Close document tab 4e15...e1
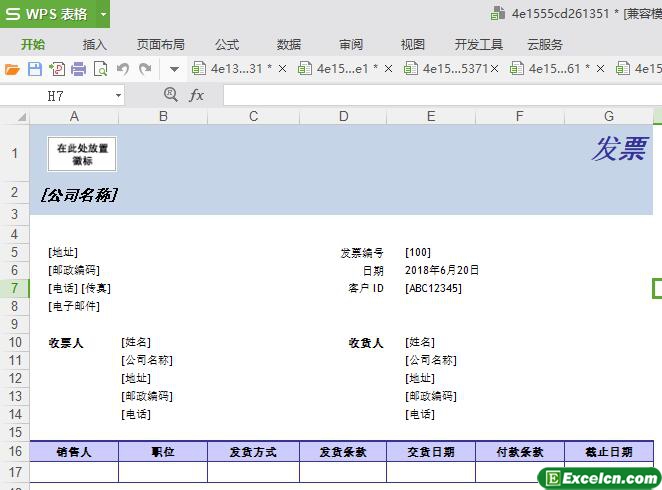 [388, 69]
